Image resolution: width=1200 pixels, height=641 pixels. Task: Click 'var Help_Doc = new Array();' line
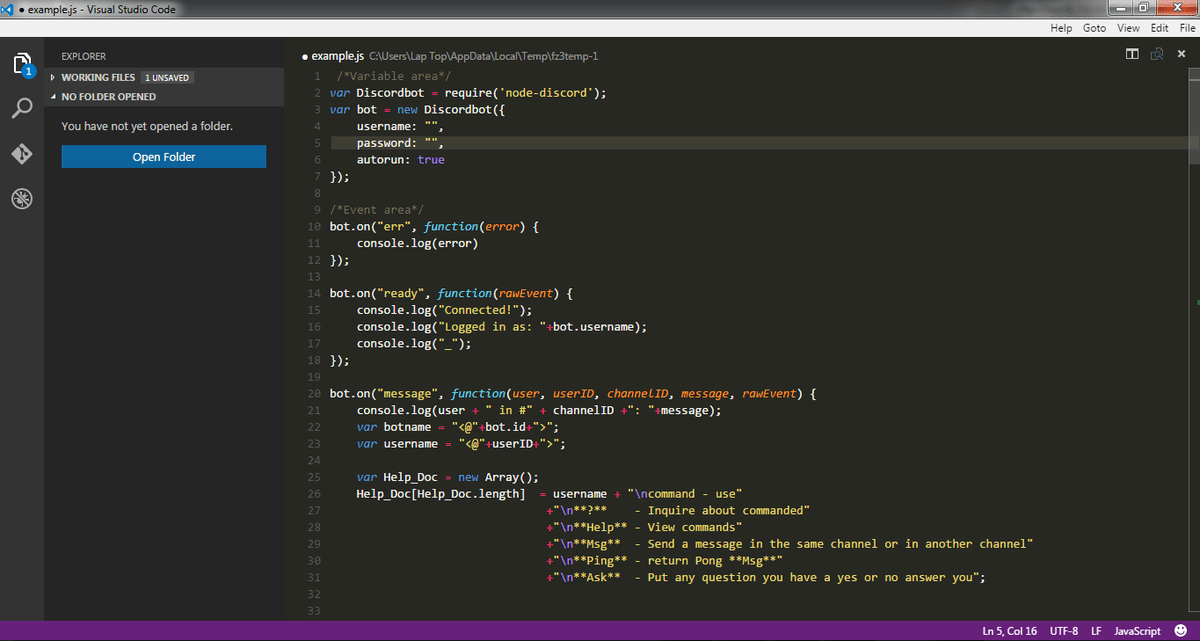pos(448,477)
